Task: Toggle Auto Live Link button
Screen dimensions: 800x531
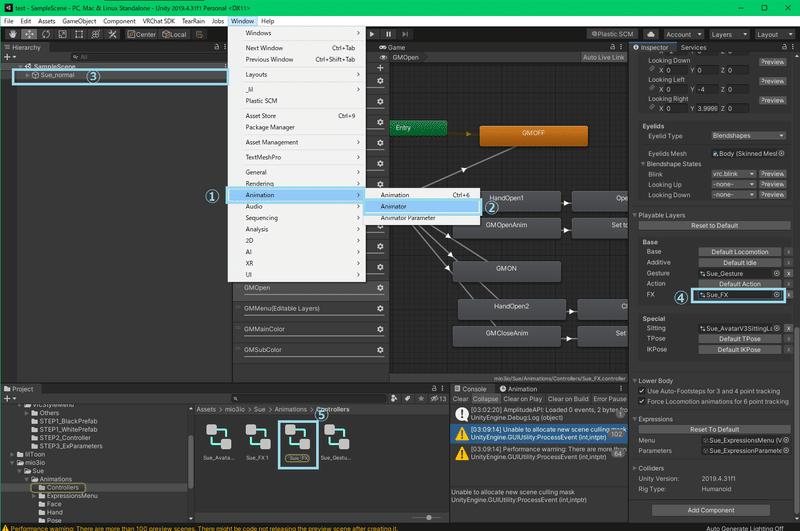Action: [604, 57]
